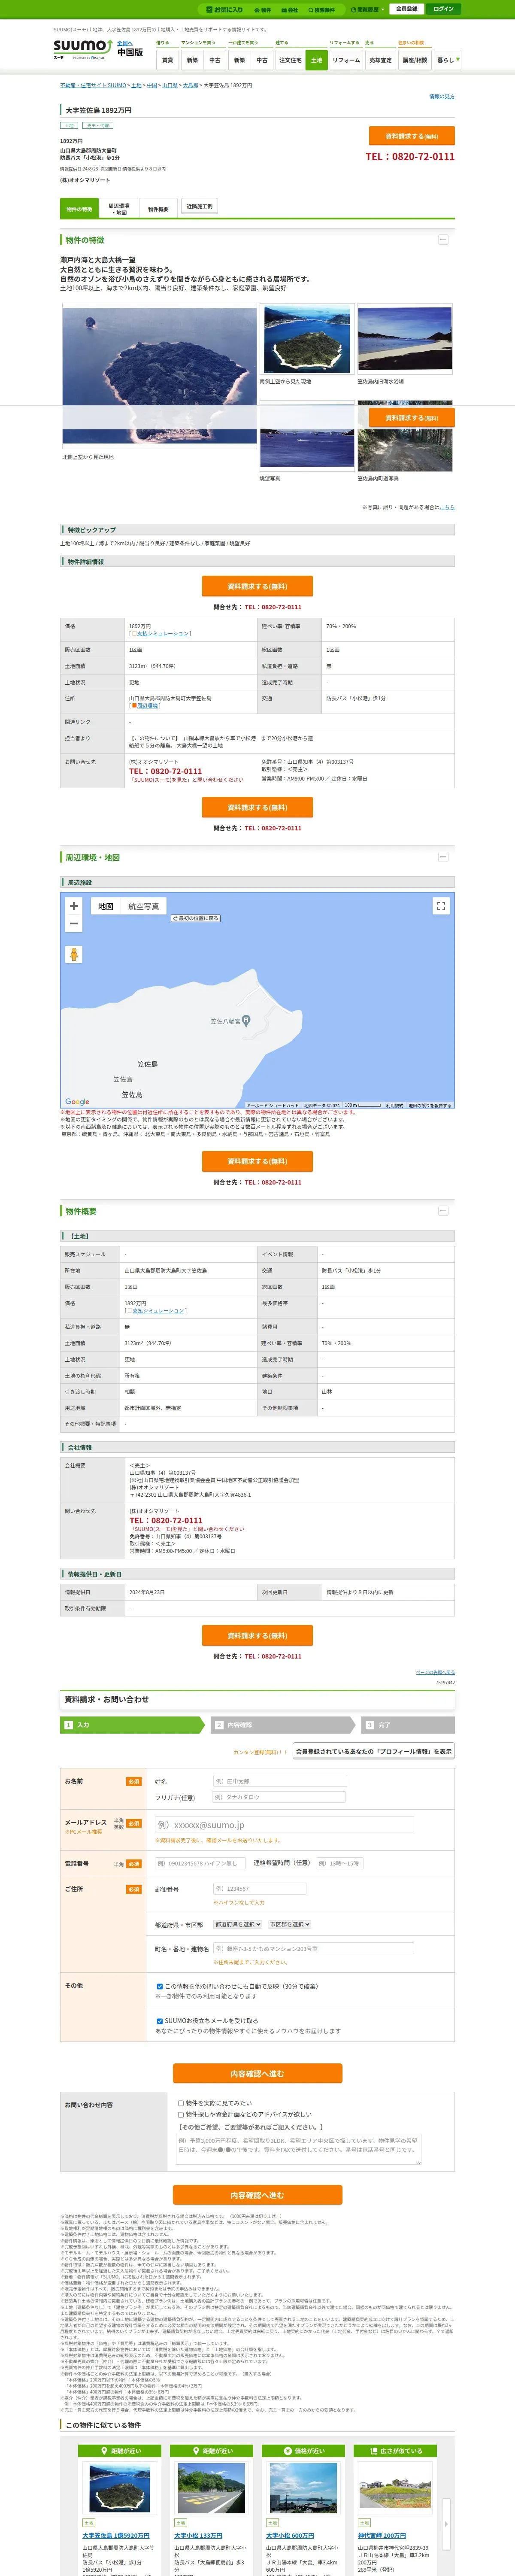This screenshot has height=2576, width=515.
Task: Open the 注文住宅 navigation tab
Action: (x=290, y=60)
